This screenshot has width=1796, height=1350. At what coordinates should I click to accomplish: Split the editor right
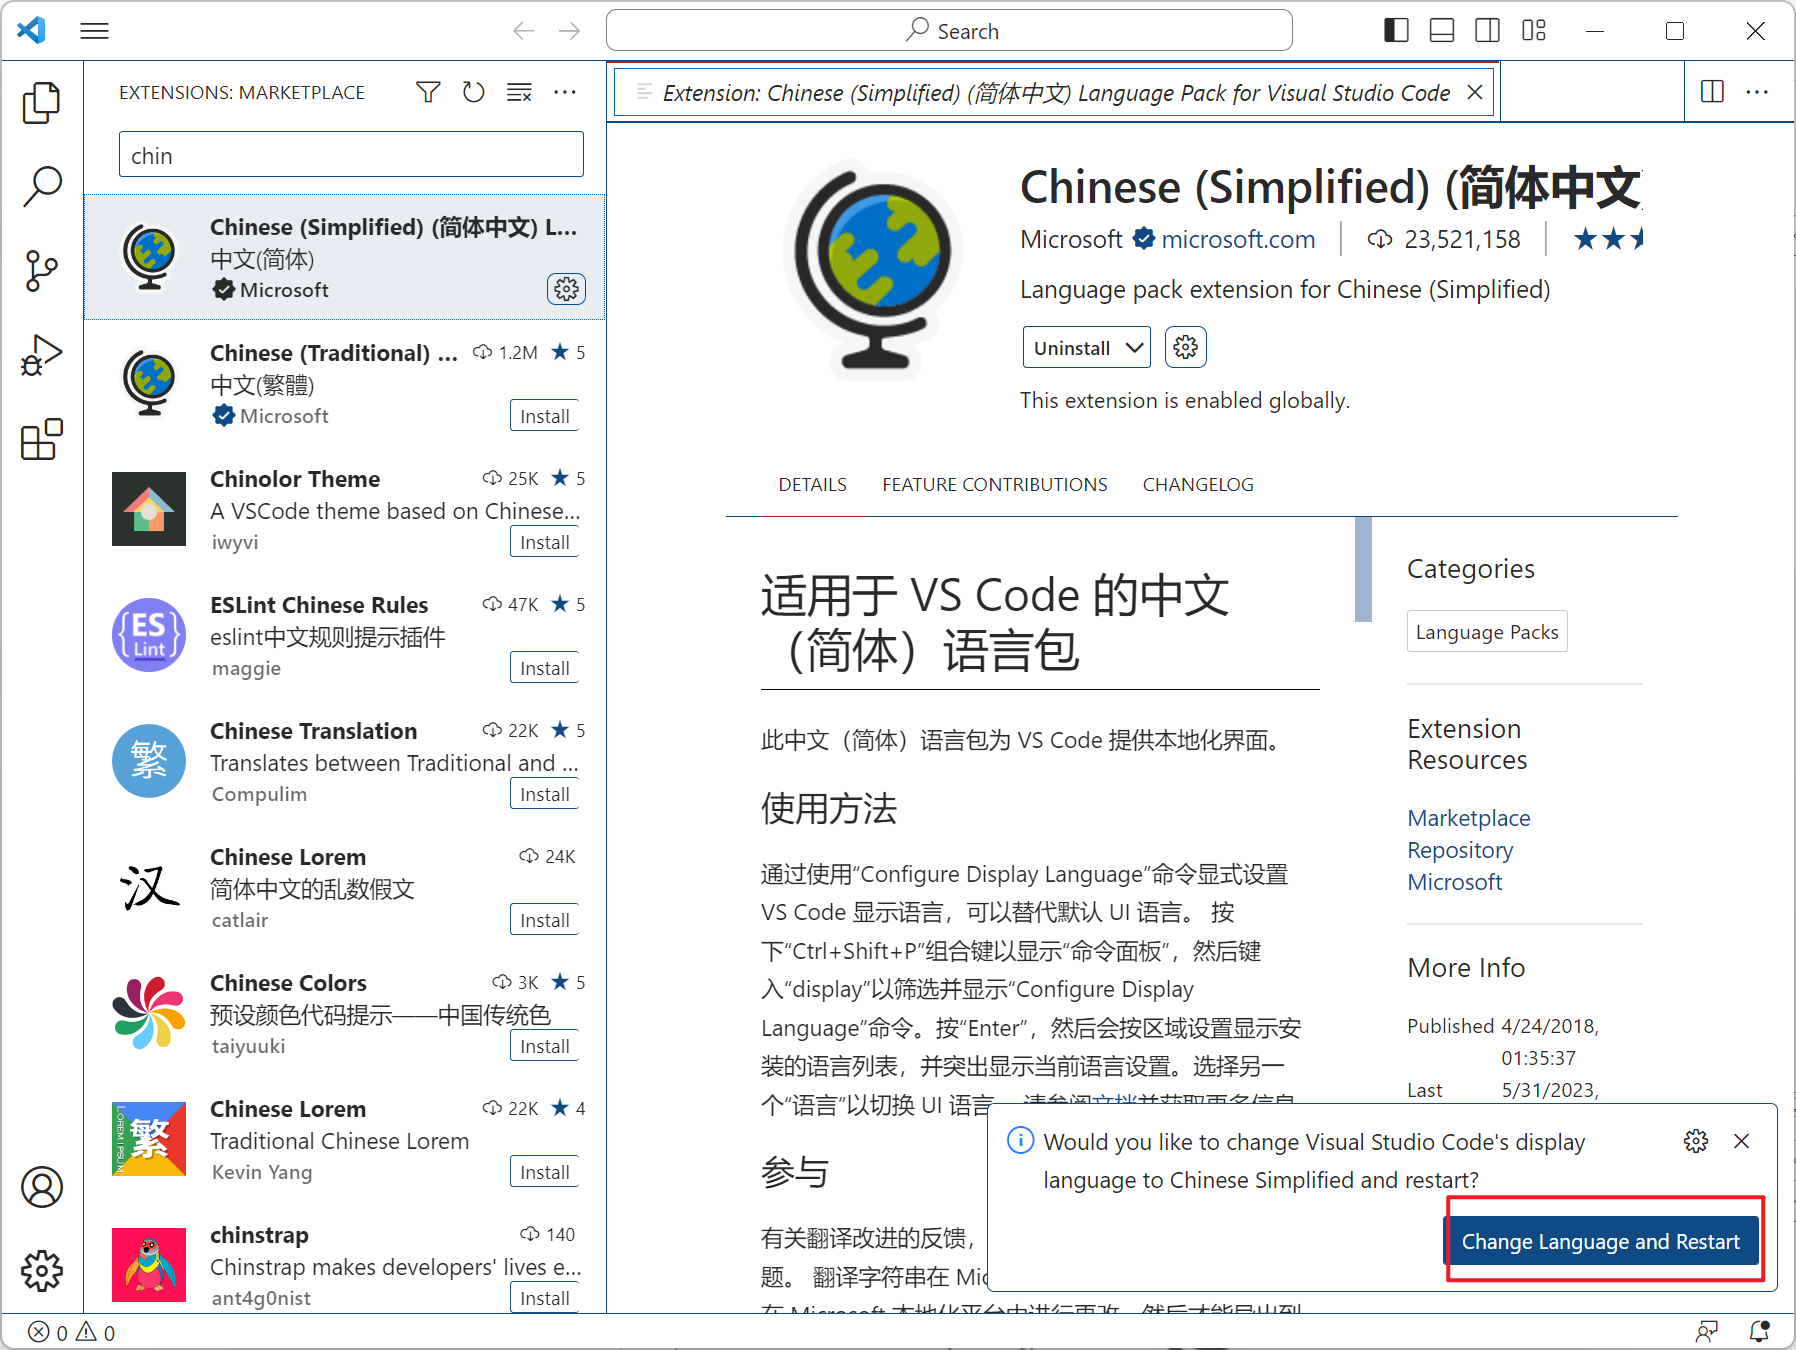tap(1712, 92)
